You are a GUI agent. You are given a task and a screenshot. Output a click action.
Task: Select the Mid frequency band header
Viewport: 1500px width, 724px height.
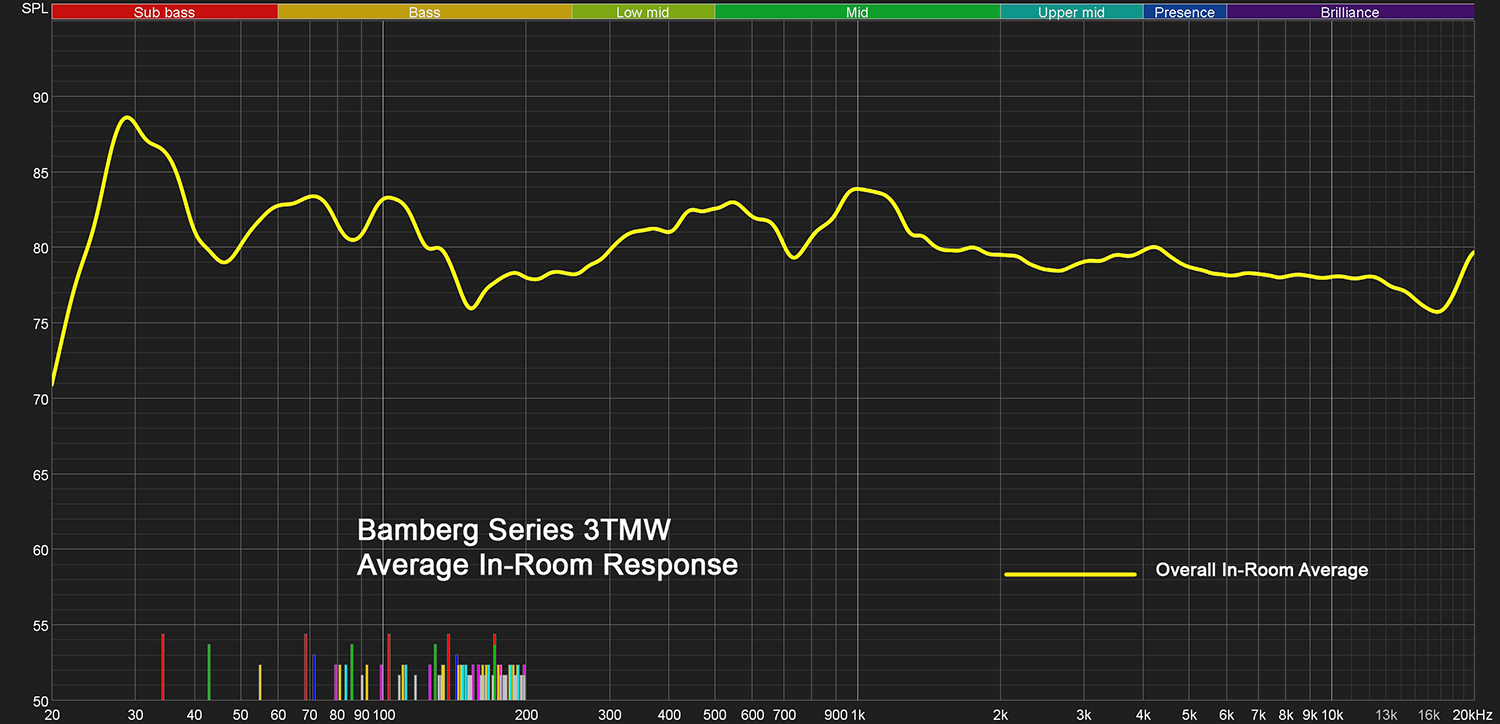pyautogui.click(x=857, y=13)
